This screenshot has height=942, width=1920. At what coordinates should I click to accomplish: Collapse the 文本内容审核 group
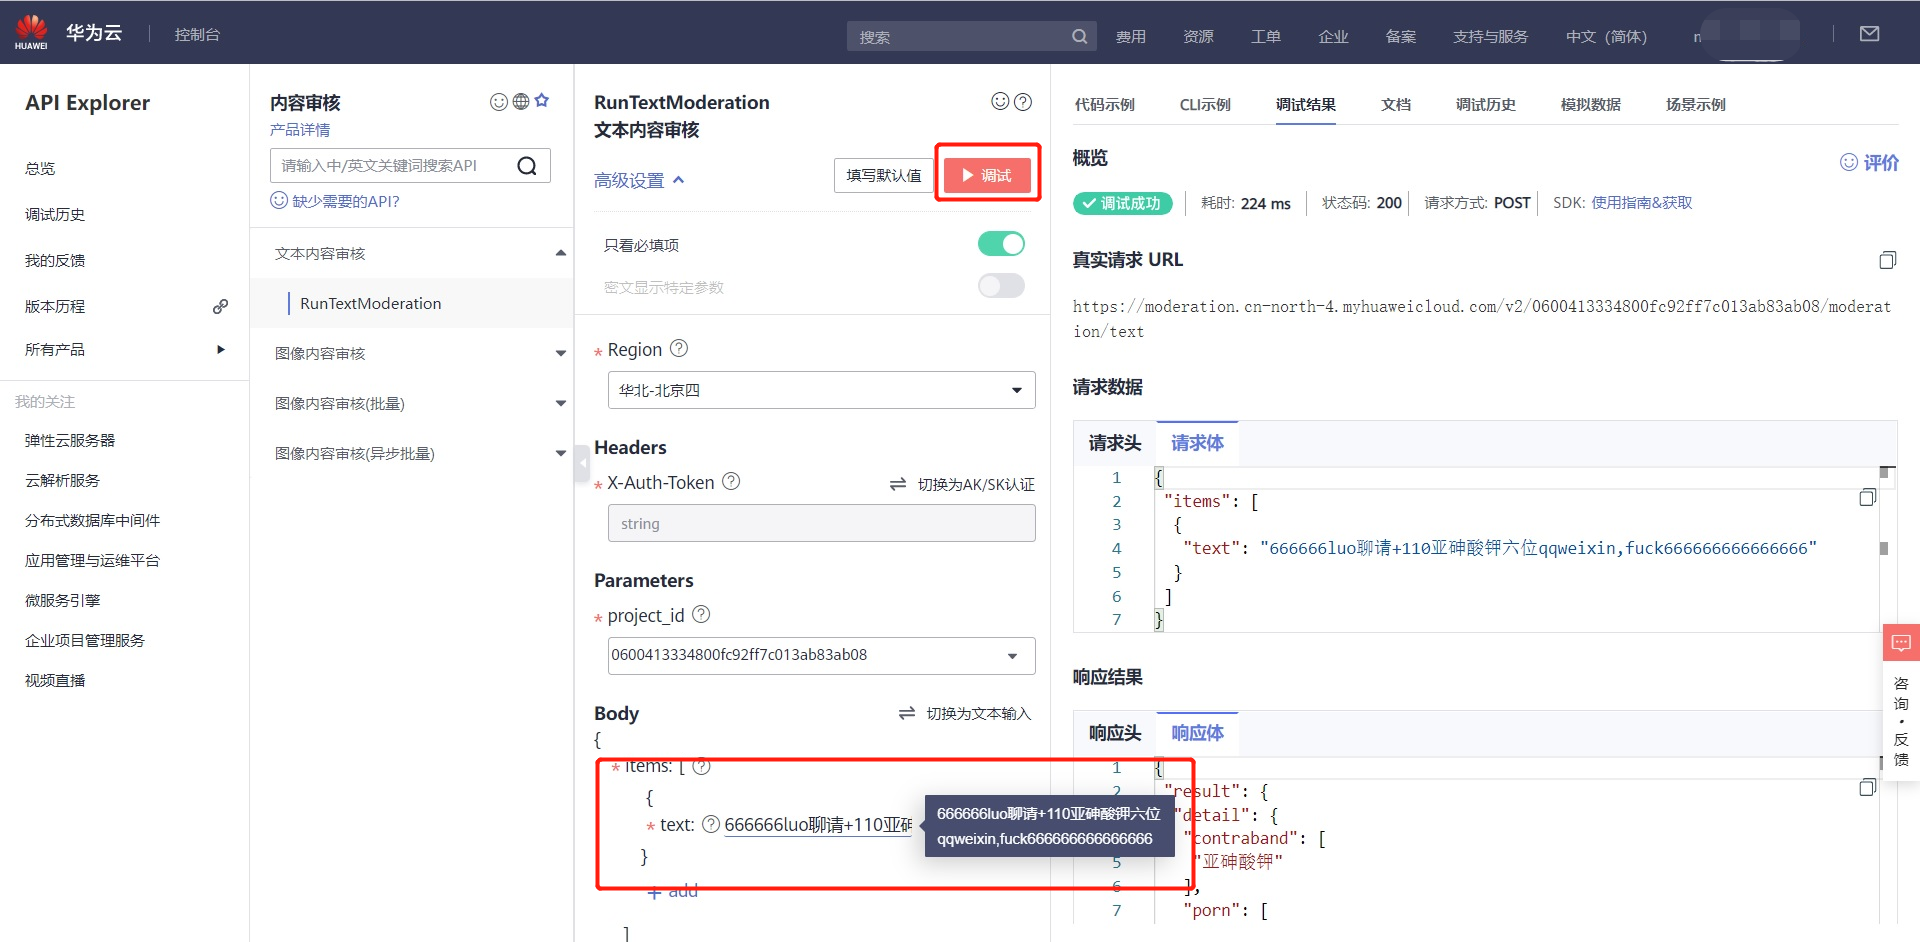pos(560,253)
